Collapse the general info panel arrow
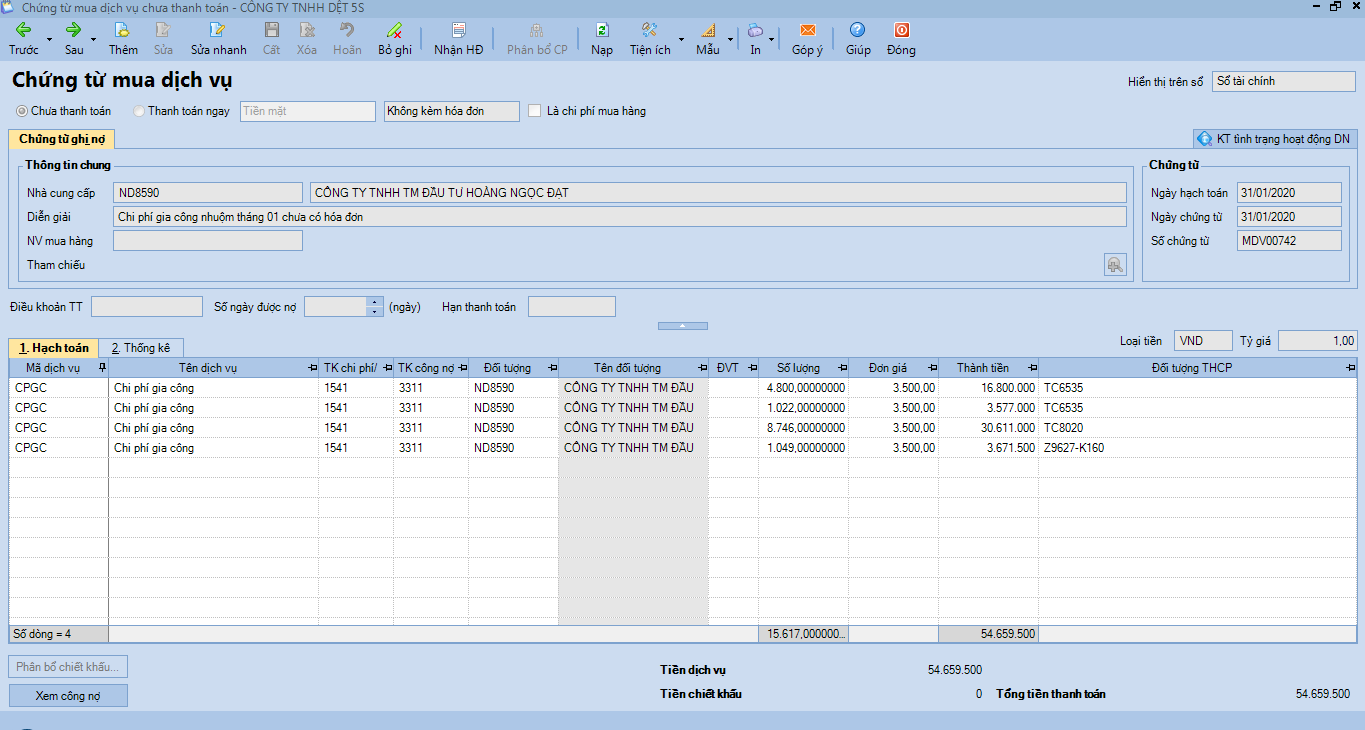Image resolution: width=1365 pixels, height=730 pixels. [x=683, y=326]
